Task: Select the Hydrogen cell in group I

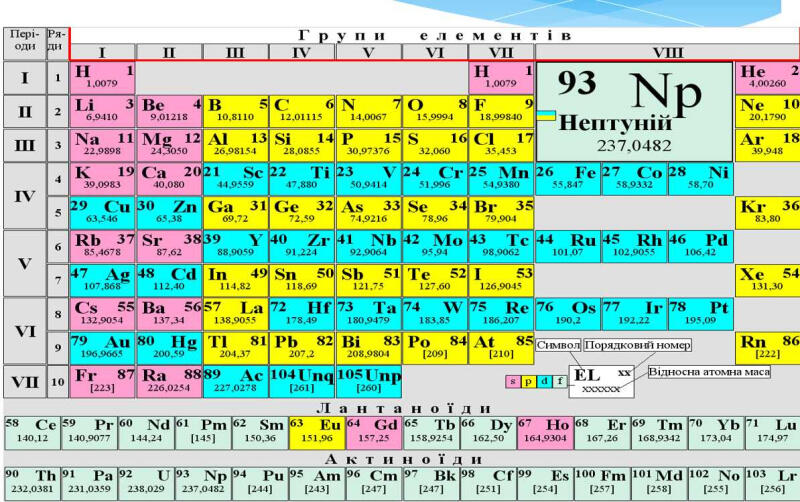Action: tap(102, 78)
